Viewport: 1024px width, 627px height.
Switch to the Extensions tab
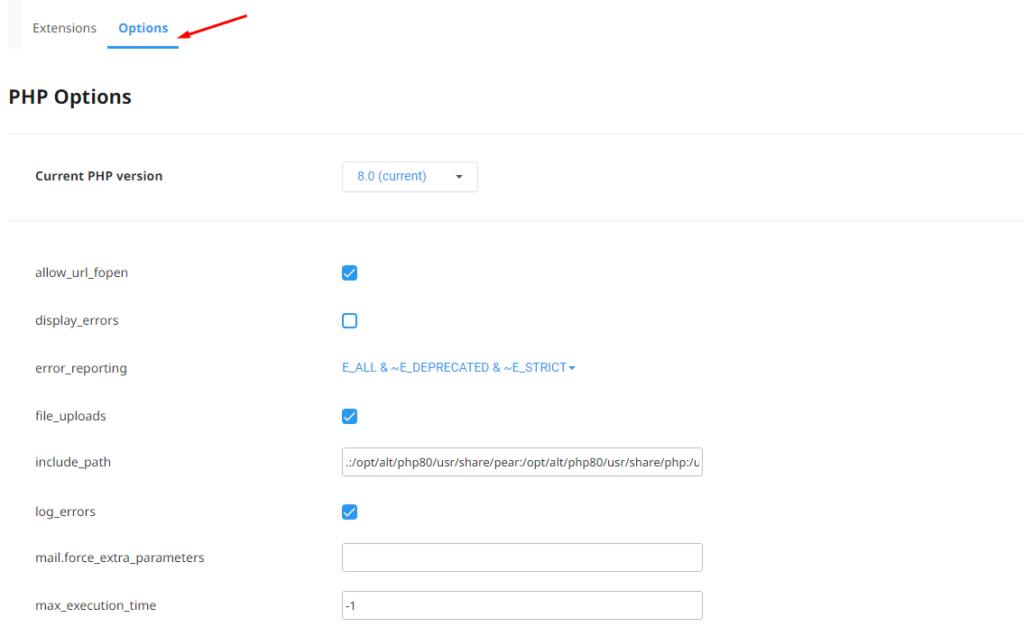tap(64, 28)
